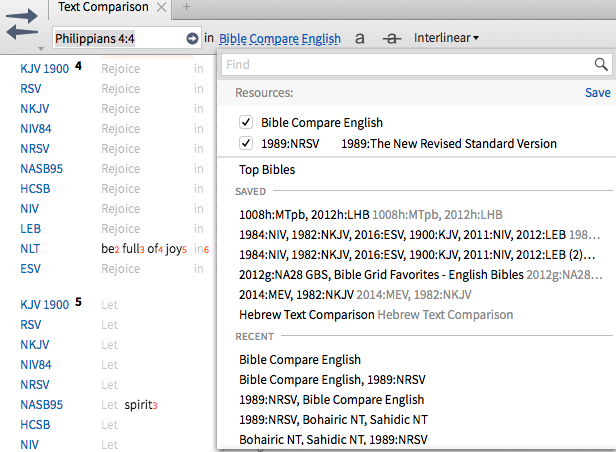The image size is (616, 452).
Task: Open NLT version link
Action: (x=30, y=249)
